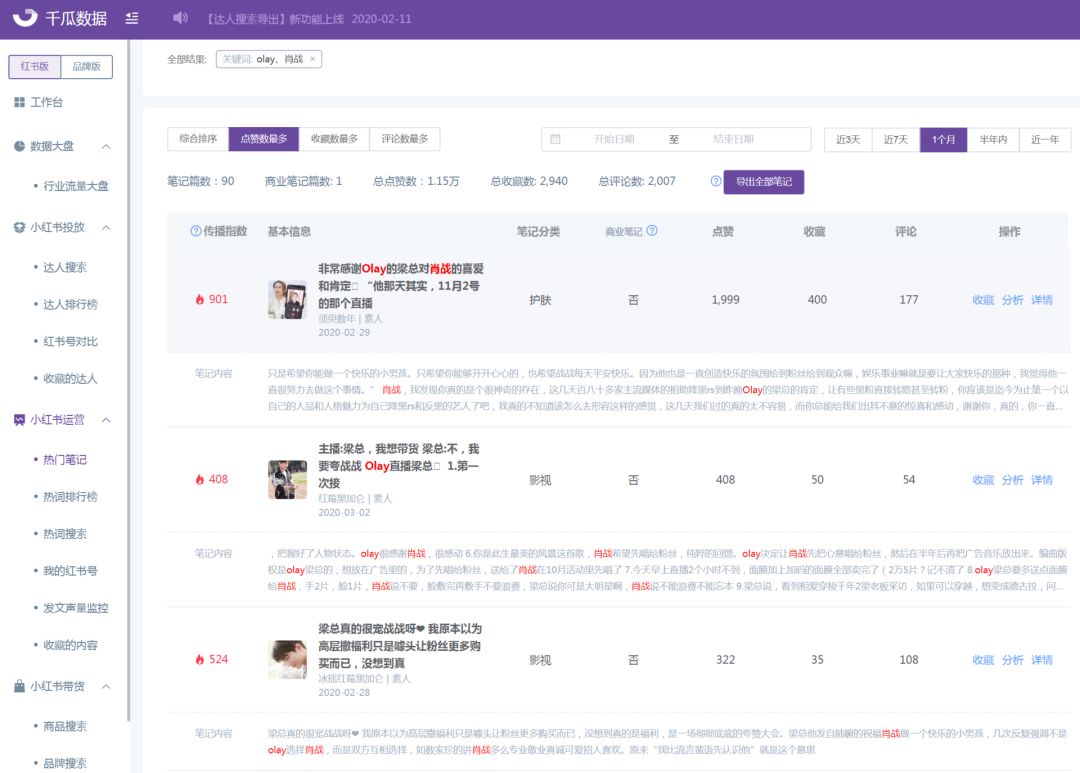1080x773 pixels.
Task: Click the flame icon beside score 524
Action: click(x=200, y=659)
